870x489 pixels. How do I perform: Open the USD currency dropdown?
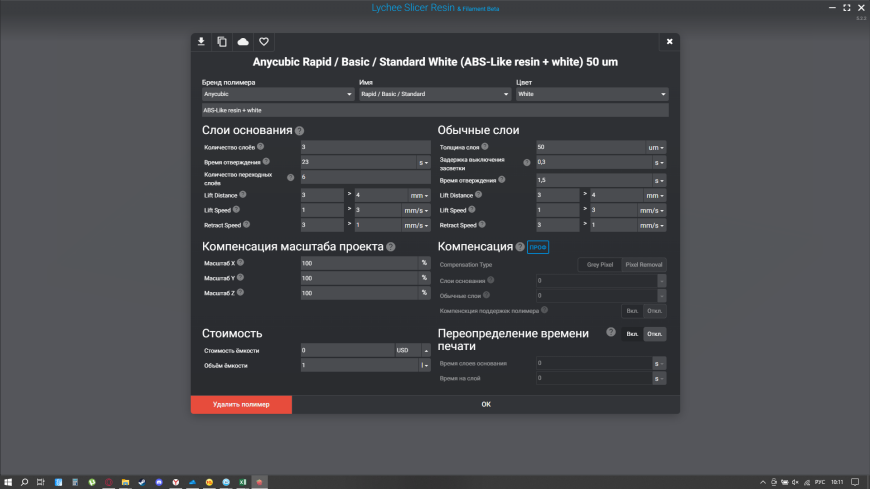pos(412,350)
